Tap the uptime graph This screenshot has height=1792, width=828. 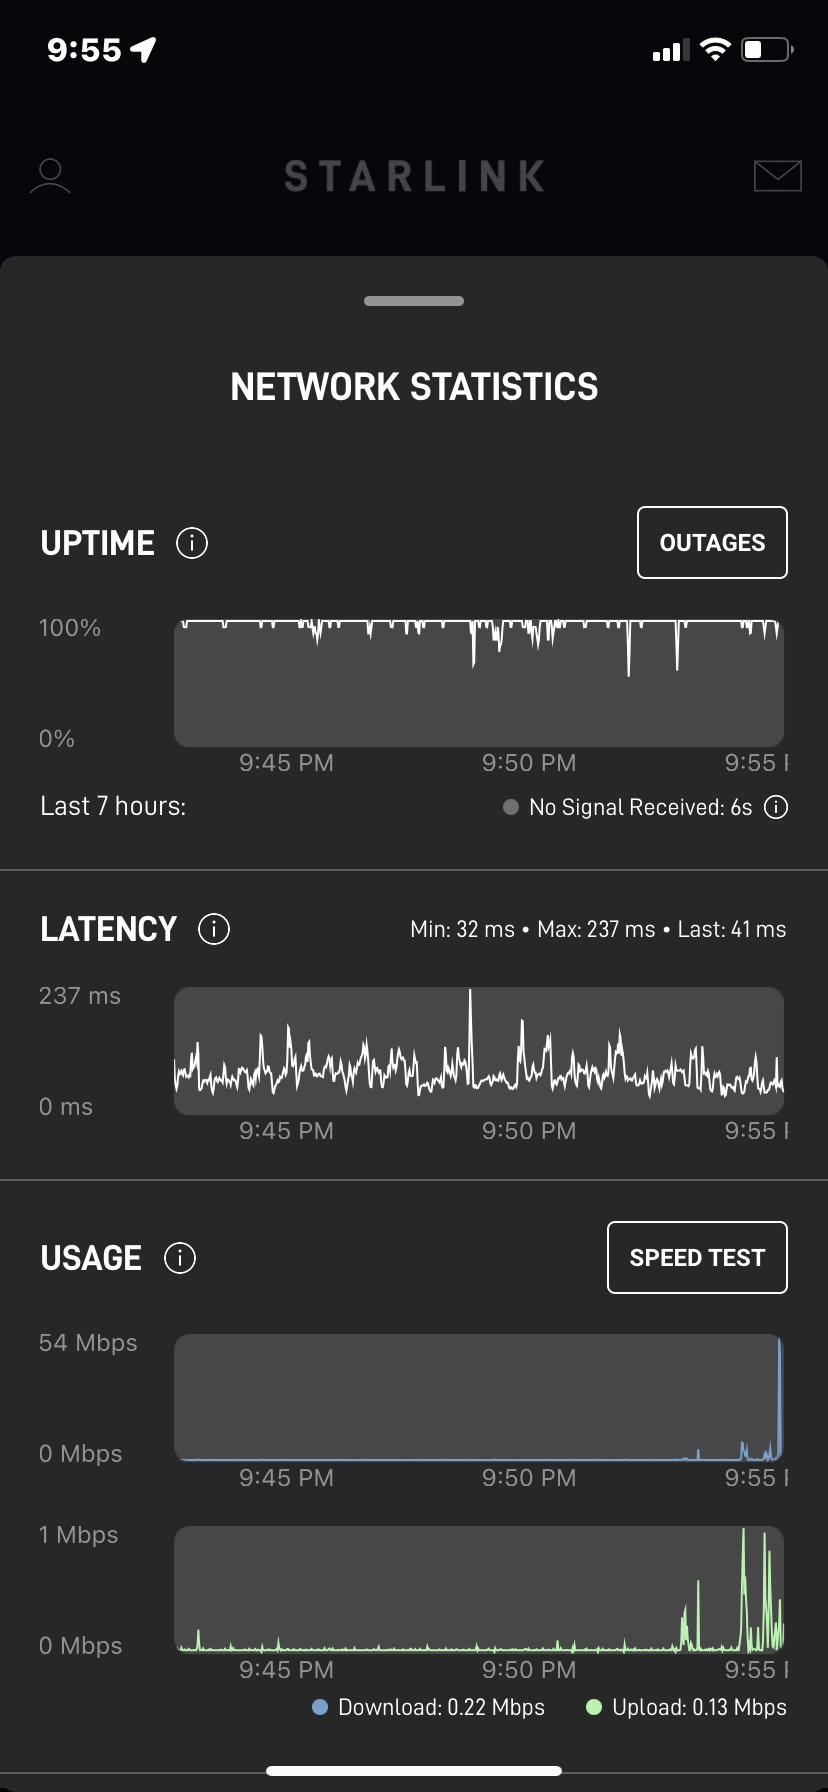(479, 683)
